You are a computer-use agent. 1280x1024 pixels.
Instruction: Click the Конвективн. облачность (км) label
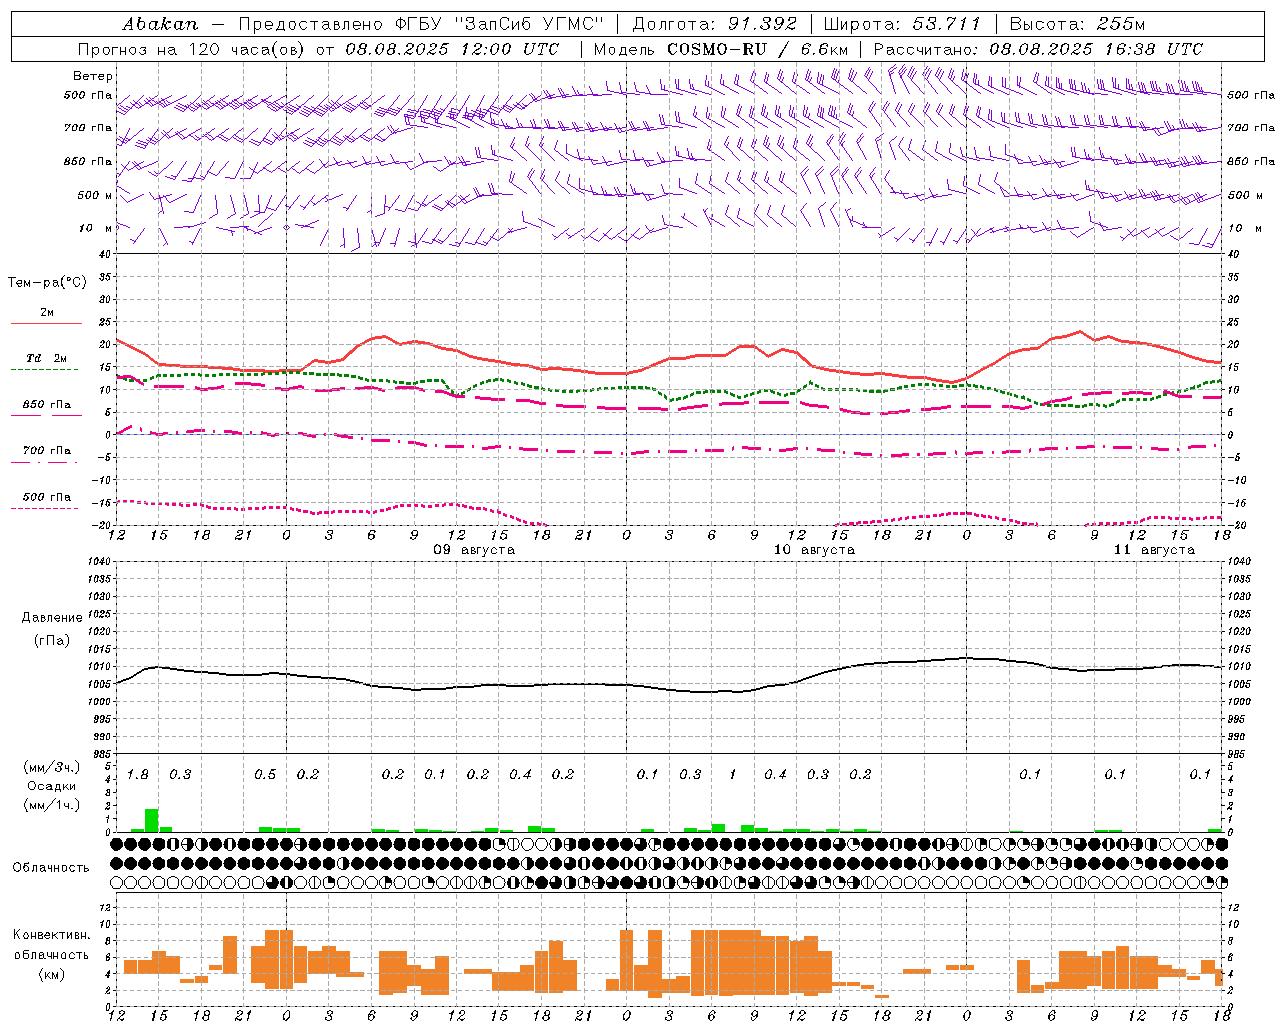pyautogui.click(x=51, y=954)
